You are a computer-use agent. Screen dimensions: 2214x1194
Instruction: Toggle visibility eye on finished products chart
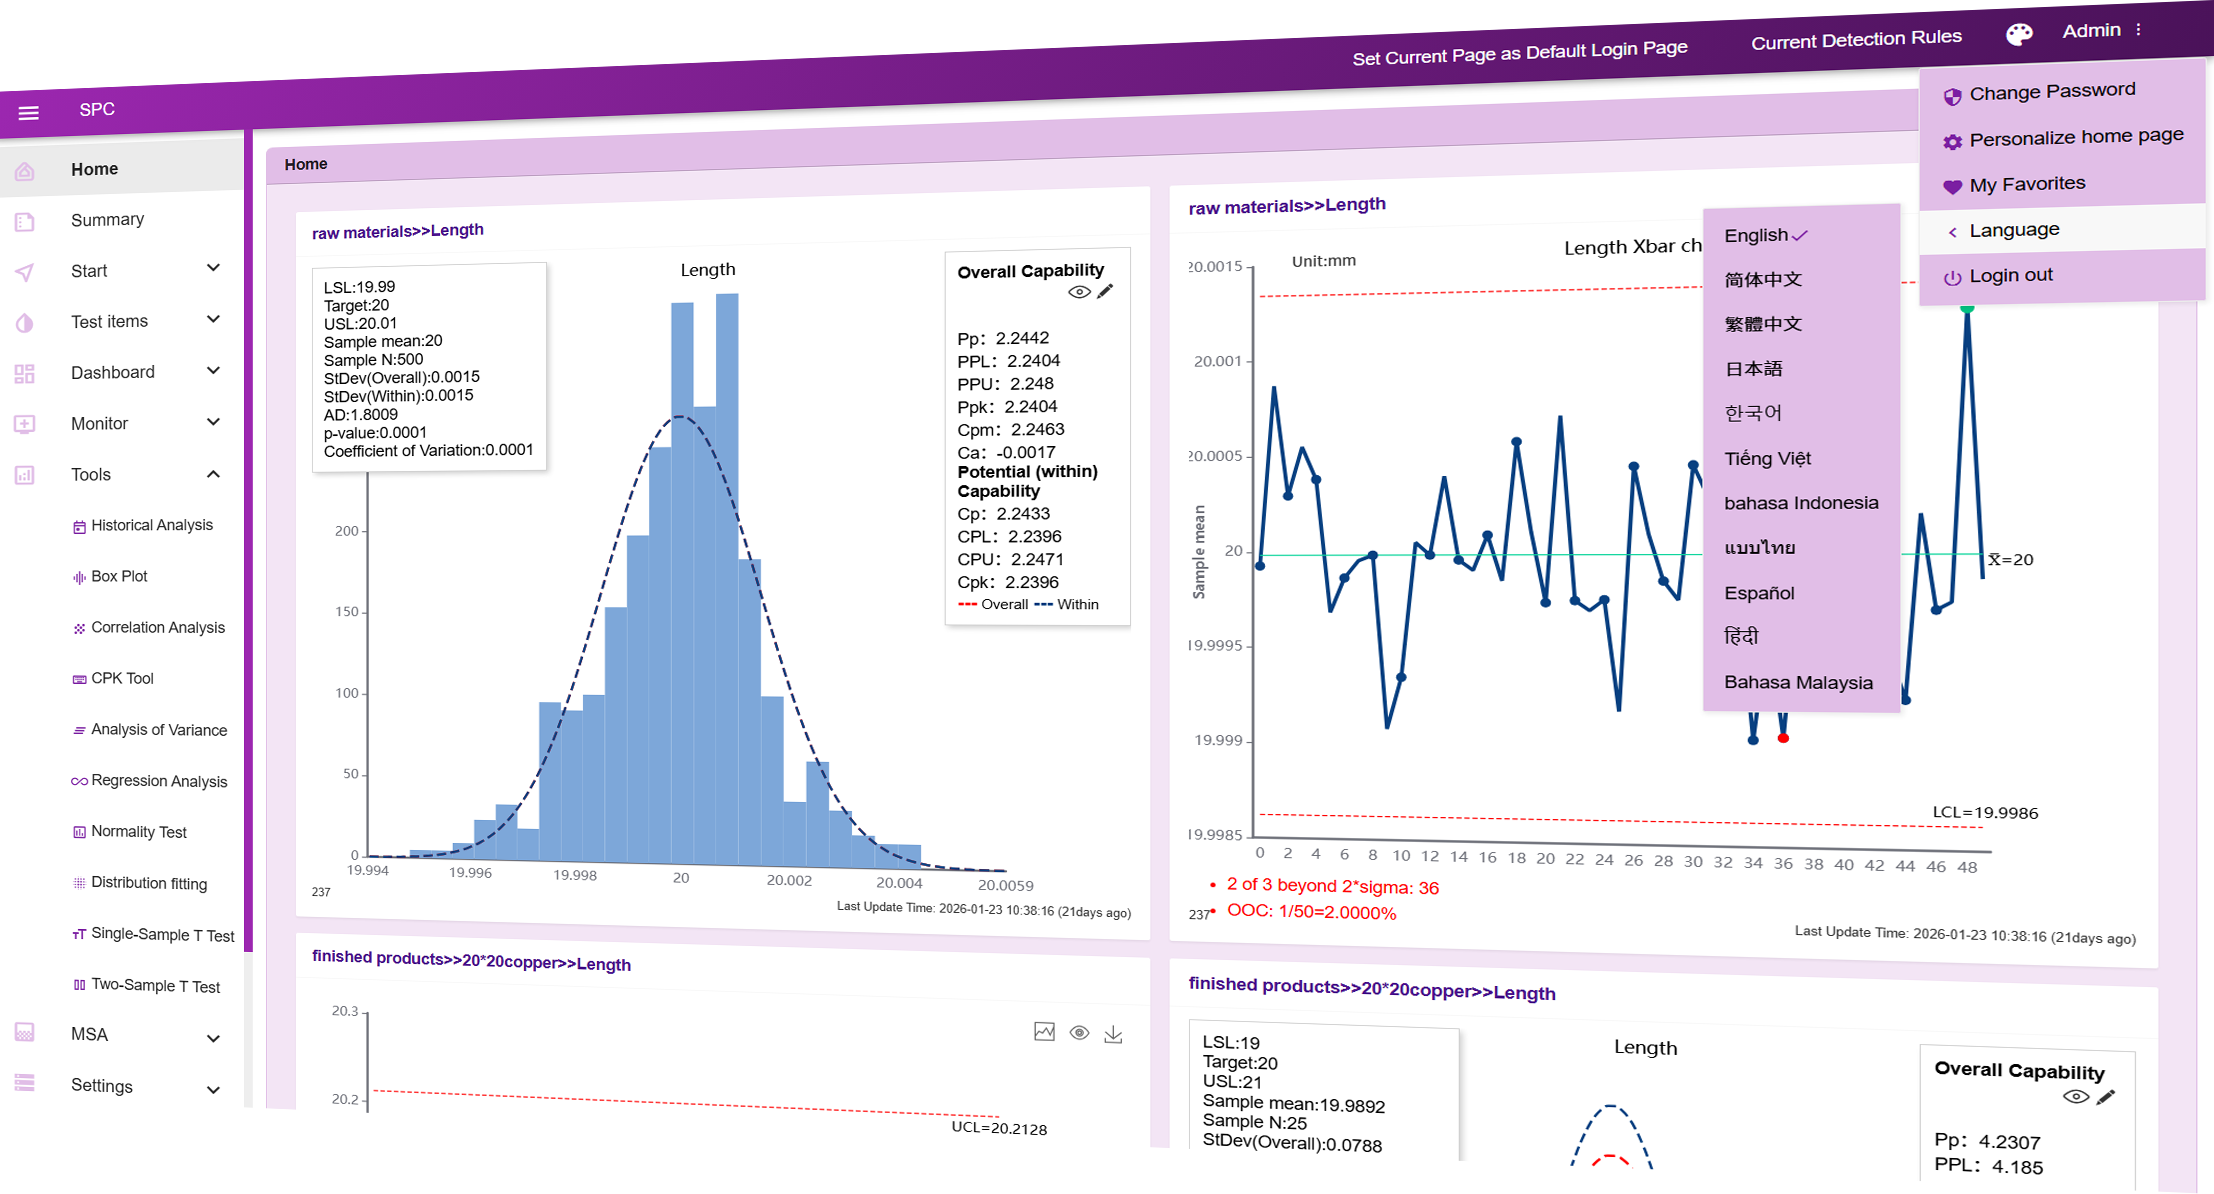pos(1078,1032)
